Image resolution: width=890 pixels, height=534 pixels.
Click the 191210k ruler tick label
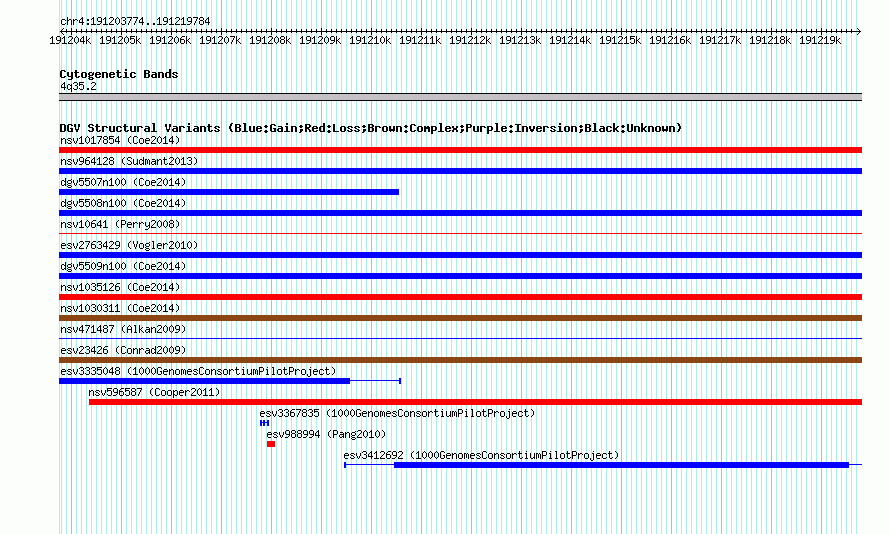[x=370, y=40]
